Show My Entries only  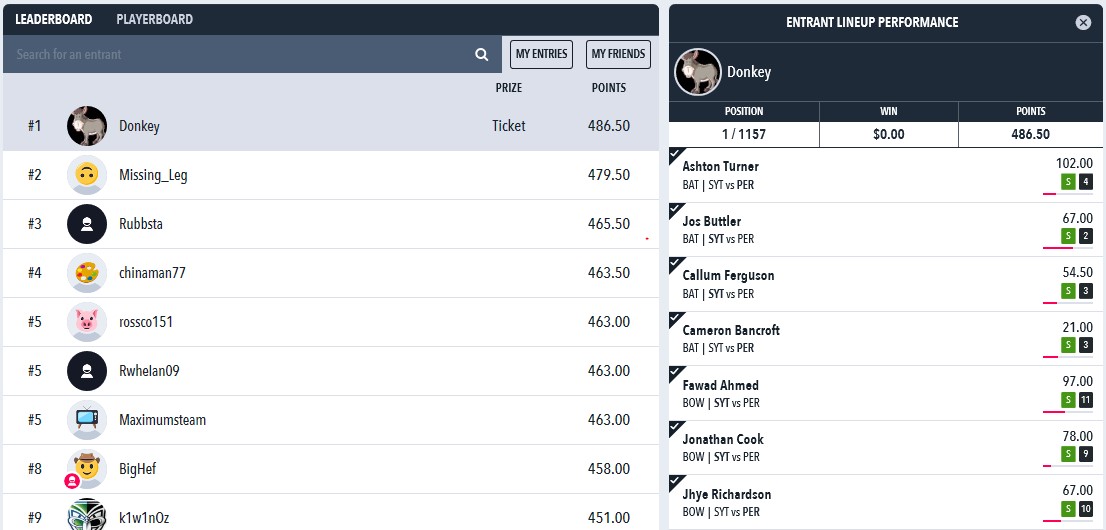541,54
